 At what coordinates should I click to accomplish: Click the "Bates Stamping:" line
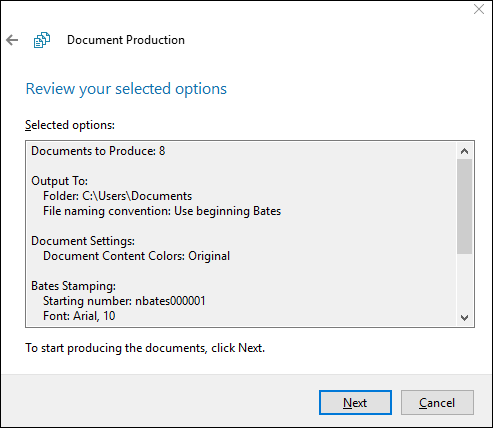tap(74, 286)
